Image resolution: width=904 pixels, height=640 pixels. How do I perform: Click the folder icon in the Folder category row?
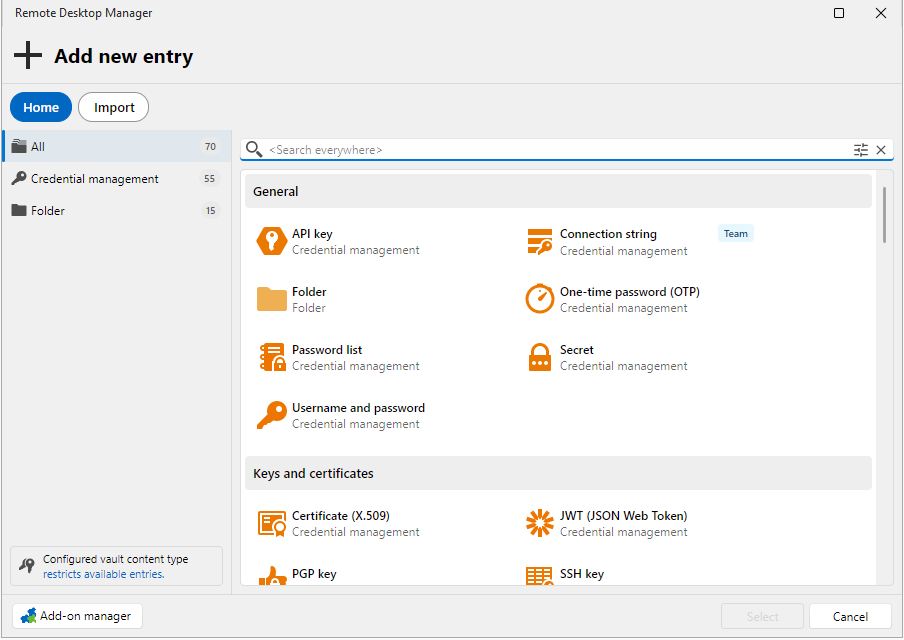[19, 210]
